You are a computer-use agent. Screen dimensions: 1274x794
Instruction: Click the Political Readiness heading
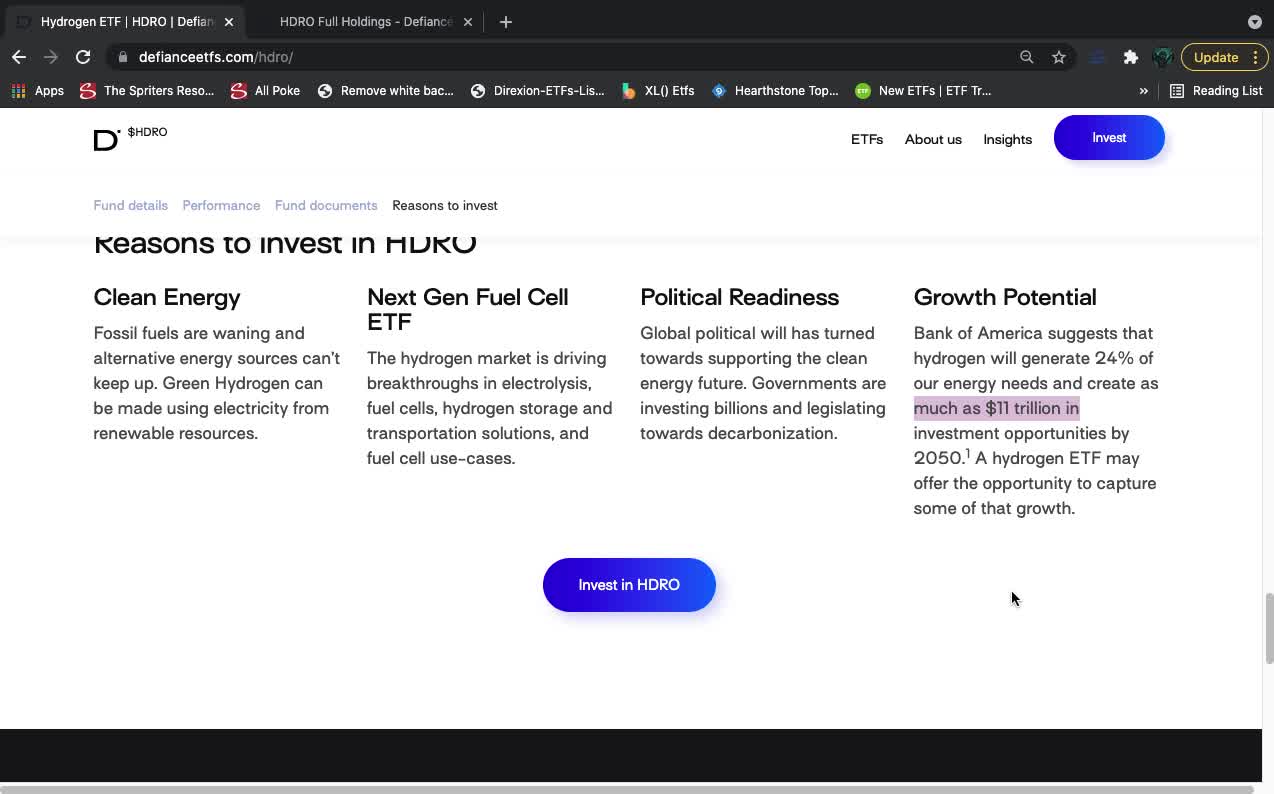pos(740,297)
